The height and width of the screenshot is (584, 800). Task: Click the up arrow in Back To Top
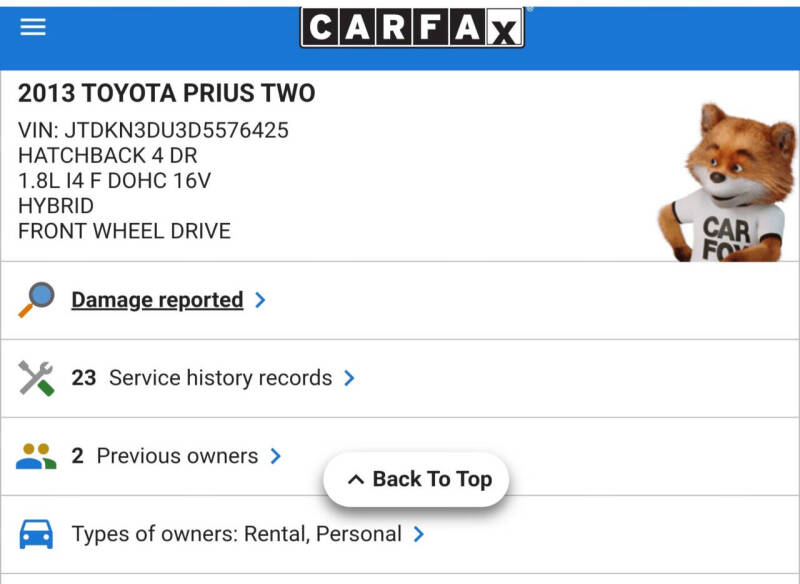point(355,480)
